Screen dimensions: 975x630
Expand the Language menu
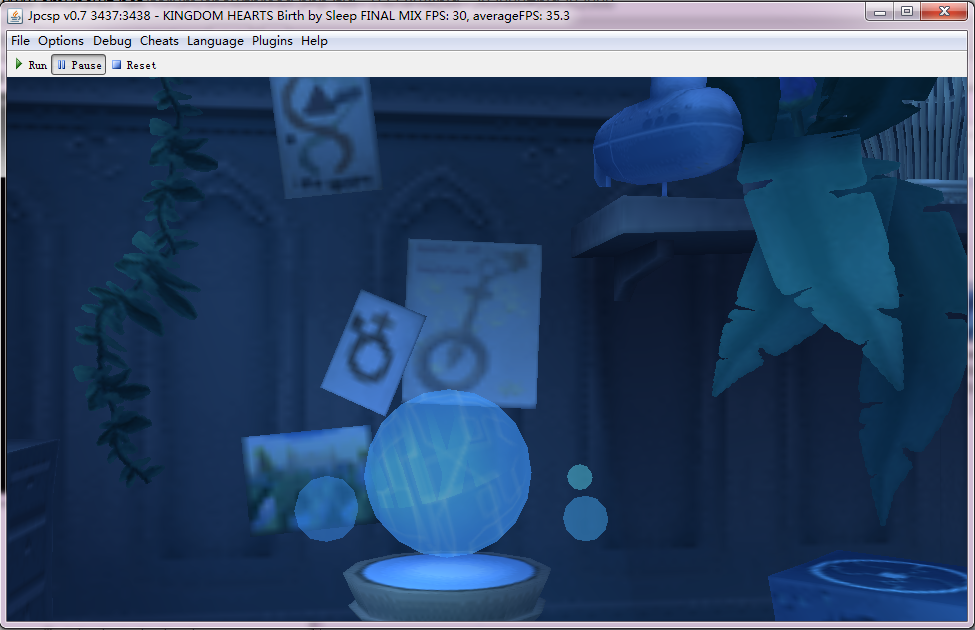(215, 41)
